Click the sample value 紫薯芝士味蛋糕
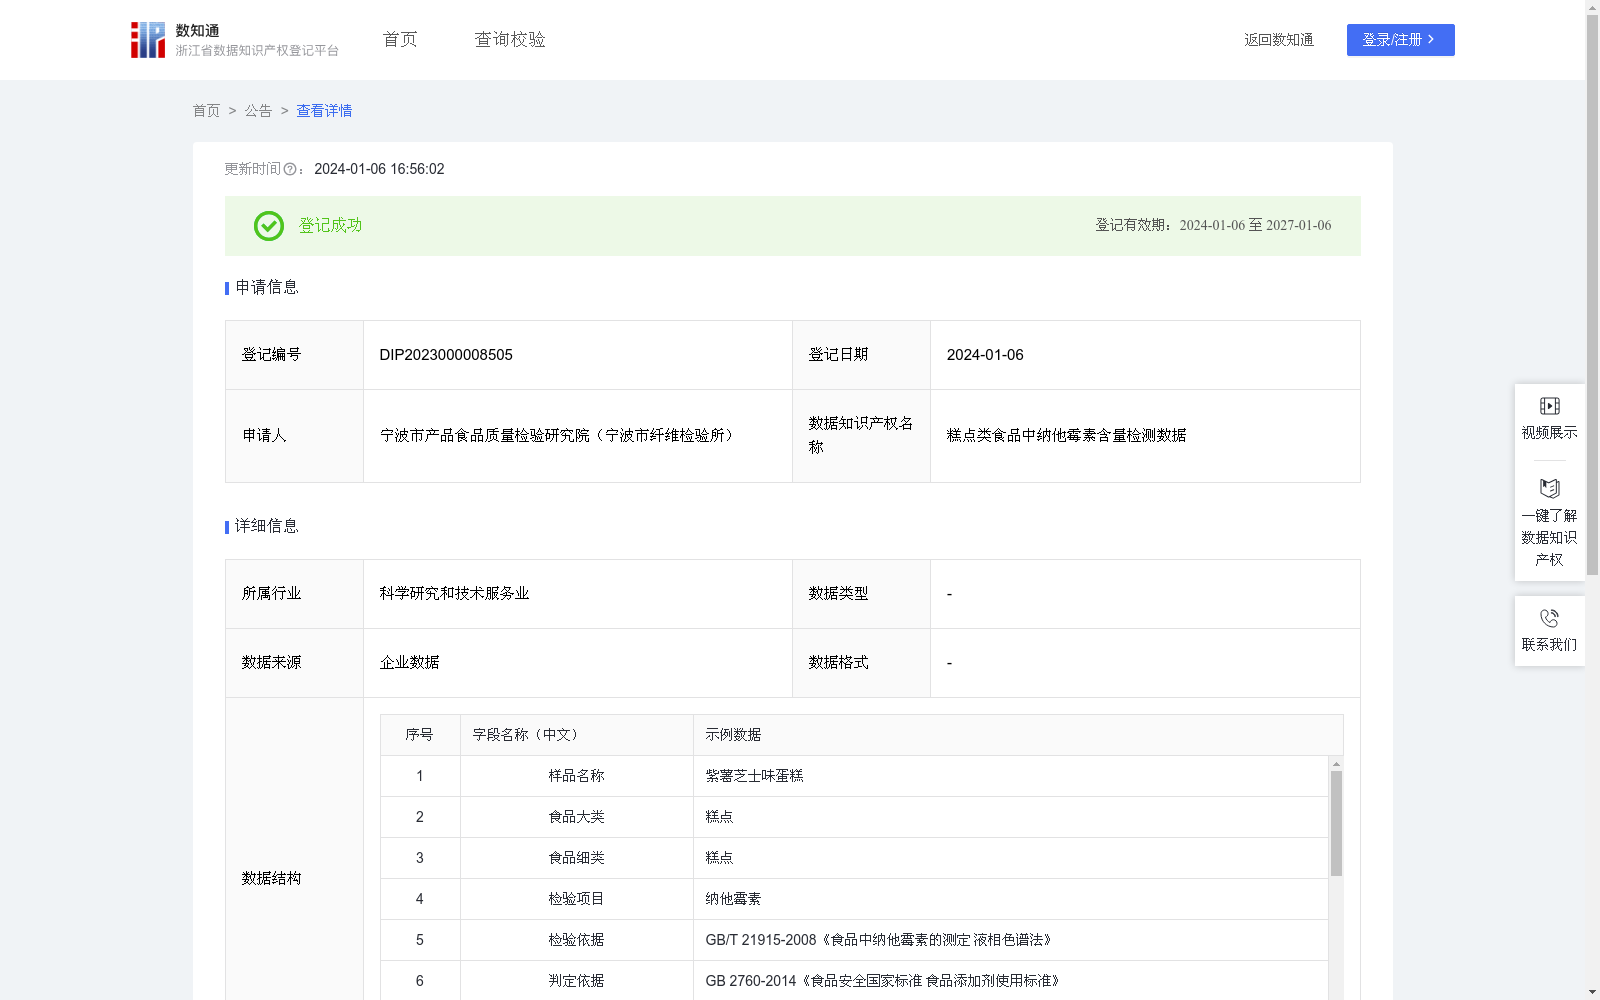 pyautogui.click(x=754, y=776)
